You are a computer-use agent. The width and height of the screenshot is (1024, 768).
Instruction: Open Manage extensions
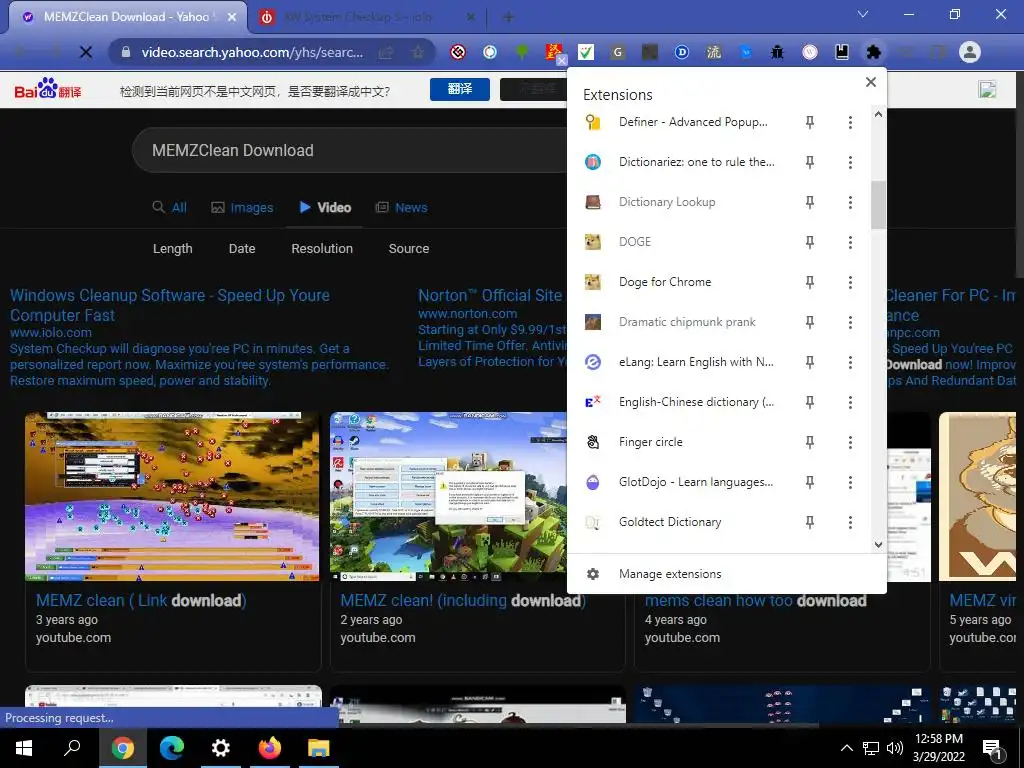pyautogui.click(x=726, y=573)
